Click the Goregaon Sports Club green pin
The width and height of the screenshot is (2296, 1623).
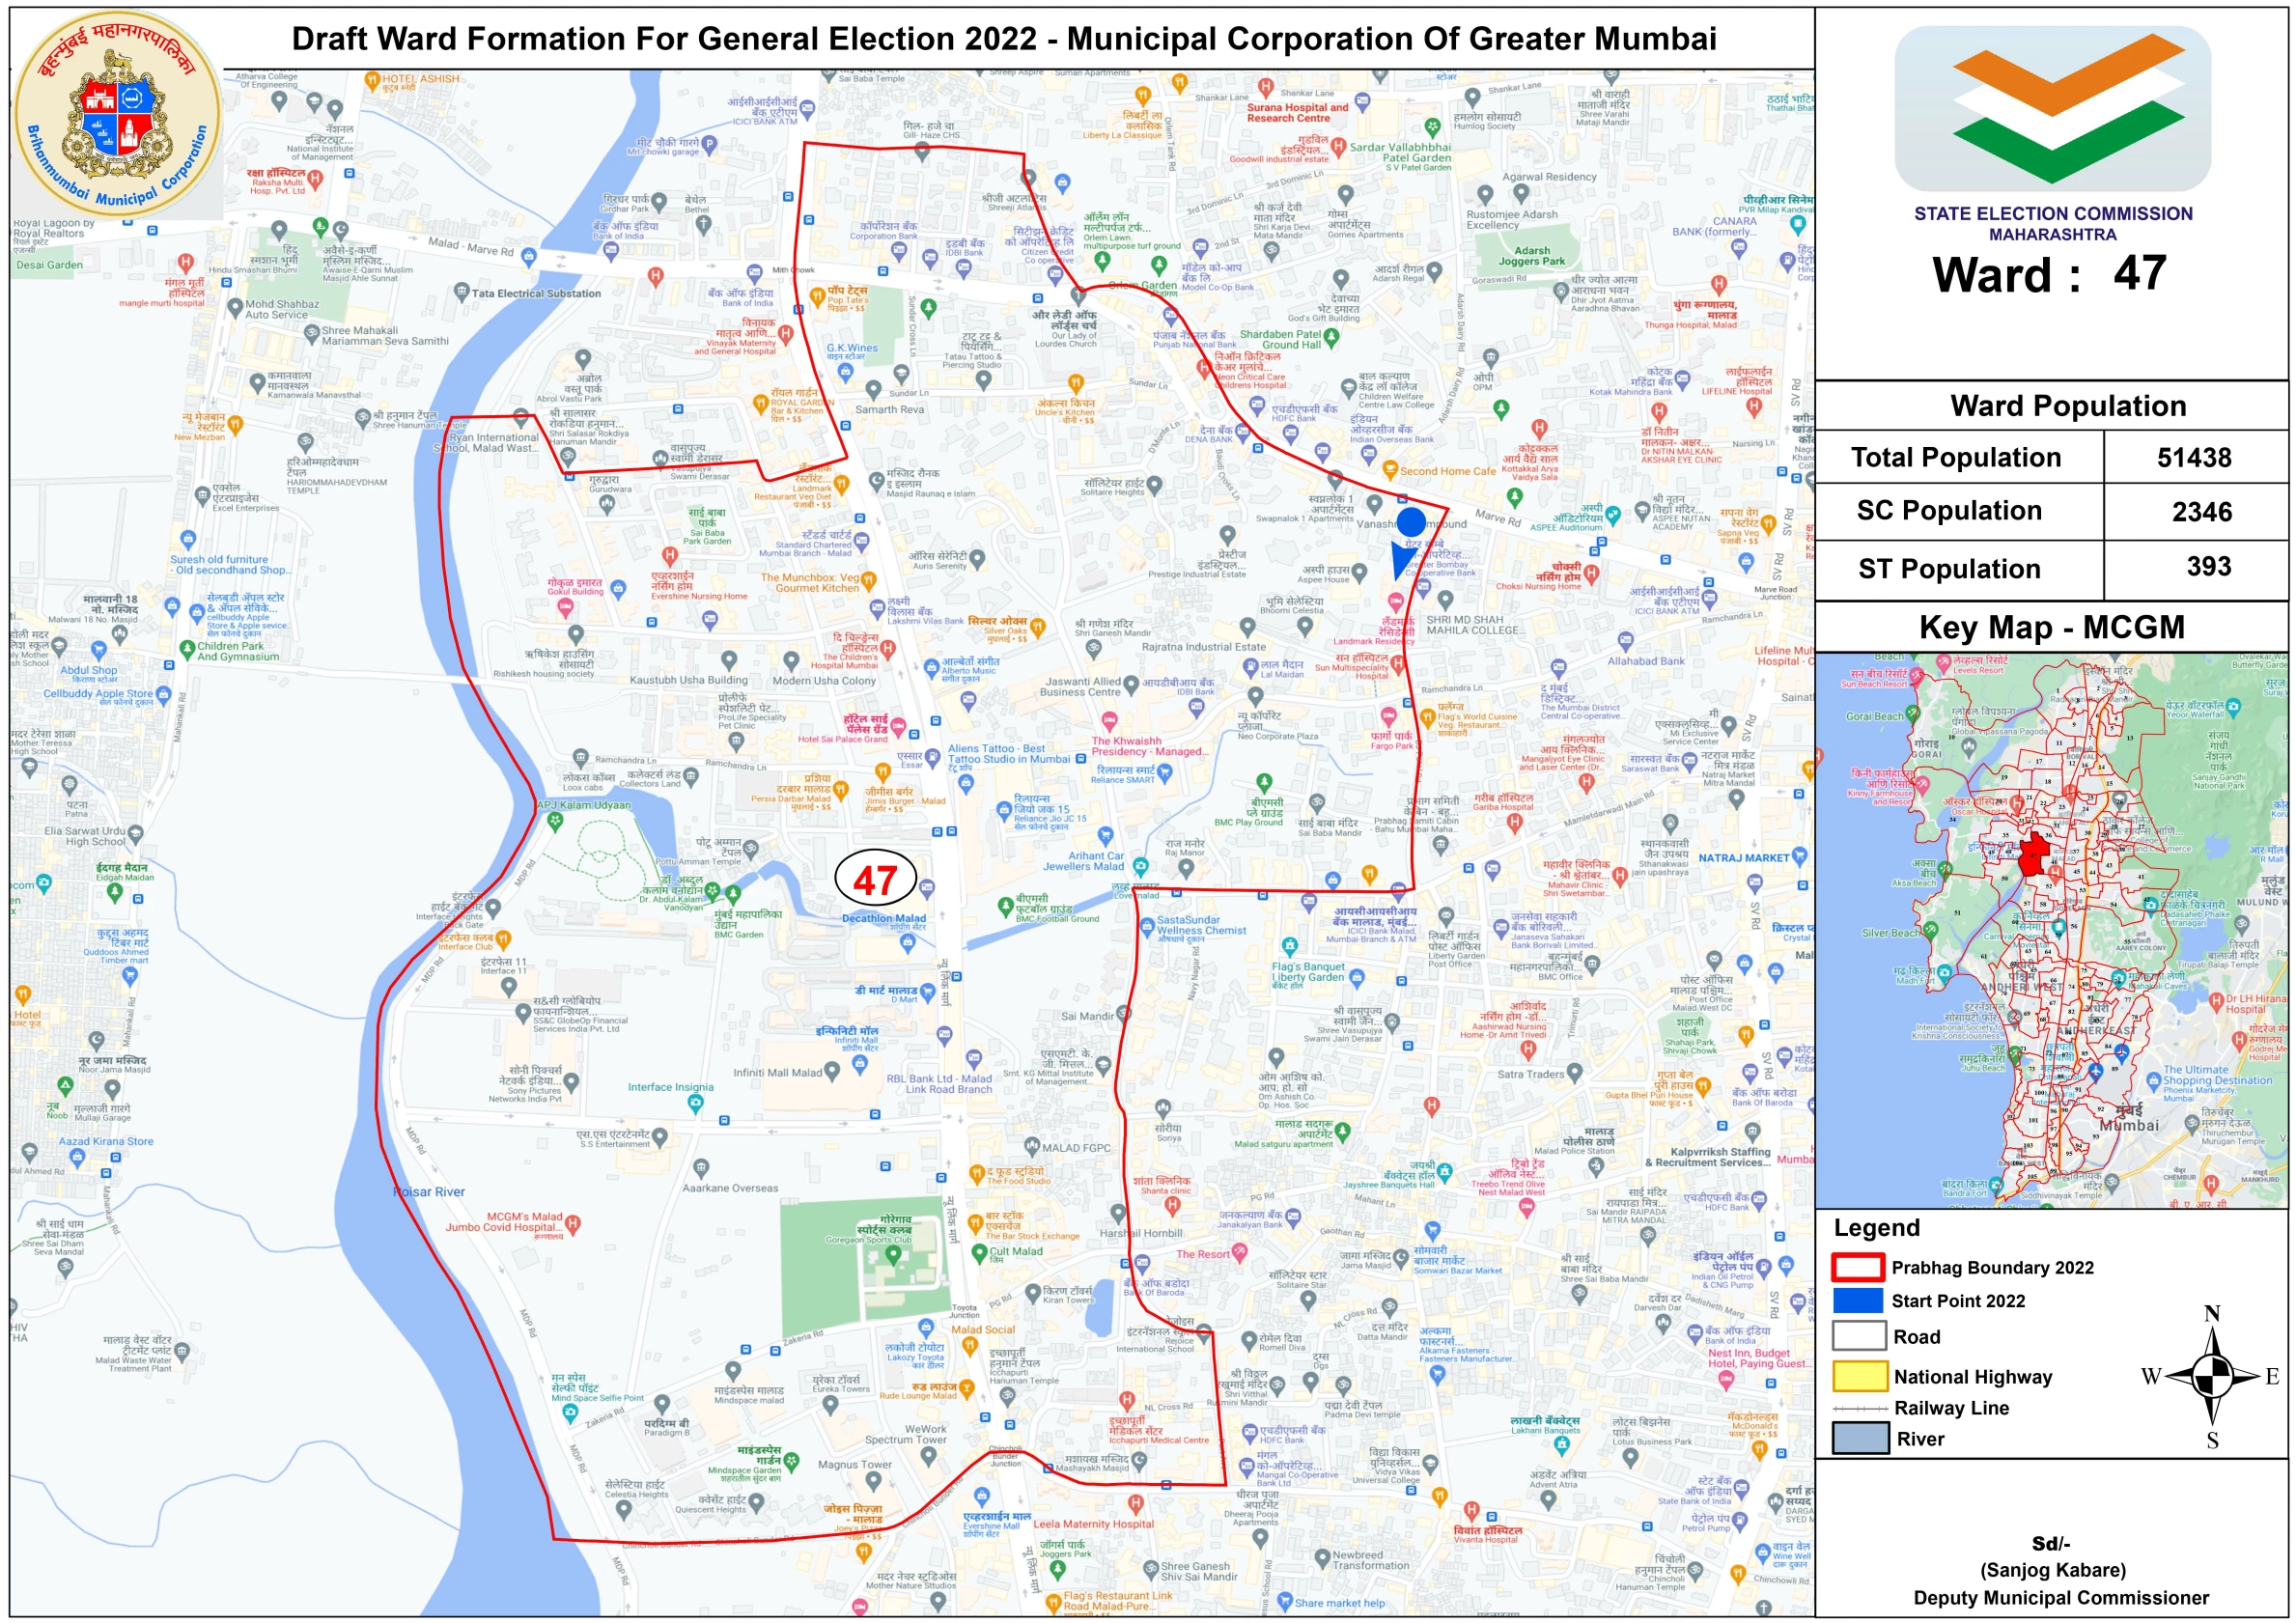[894, 1254]
